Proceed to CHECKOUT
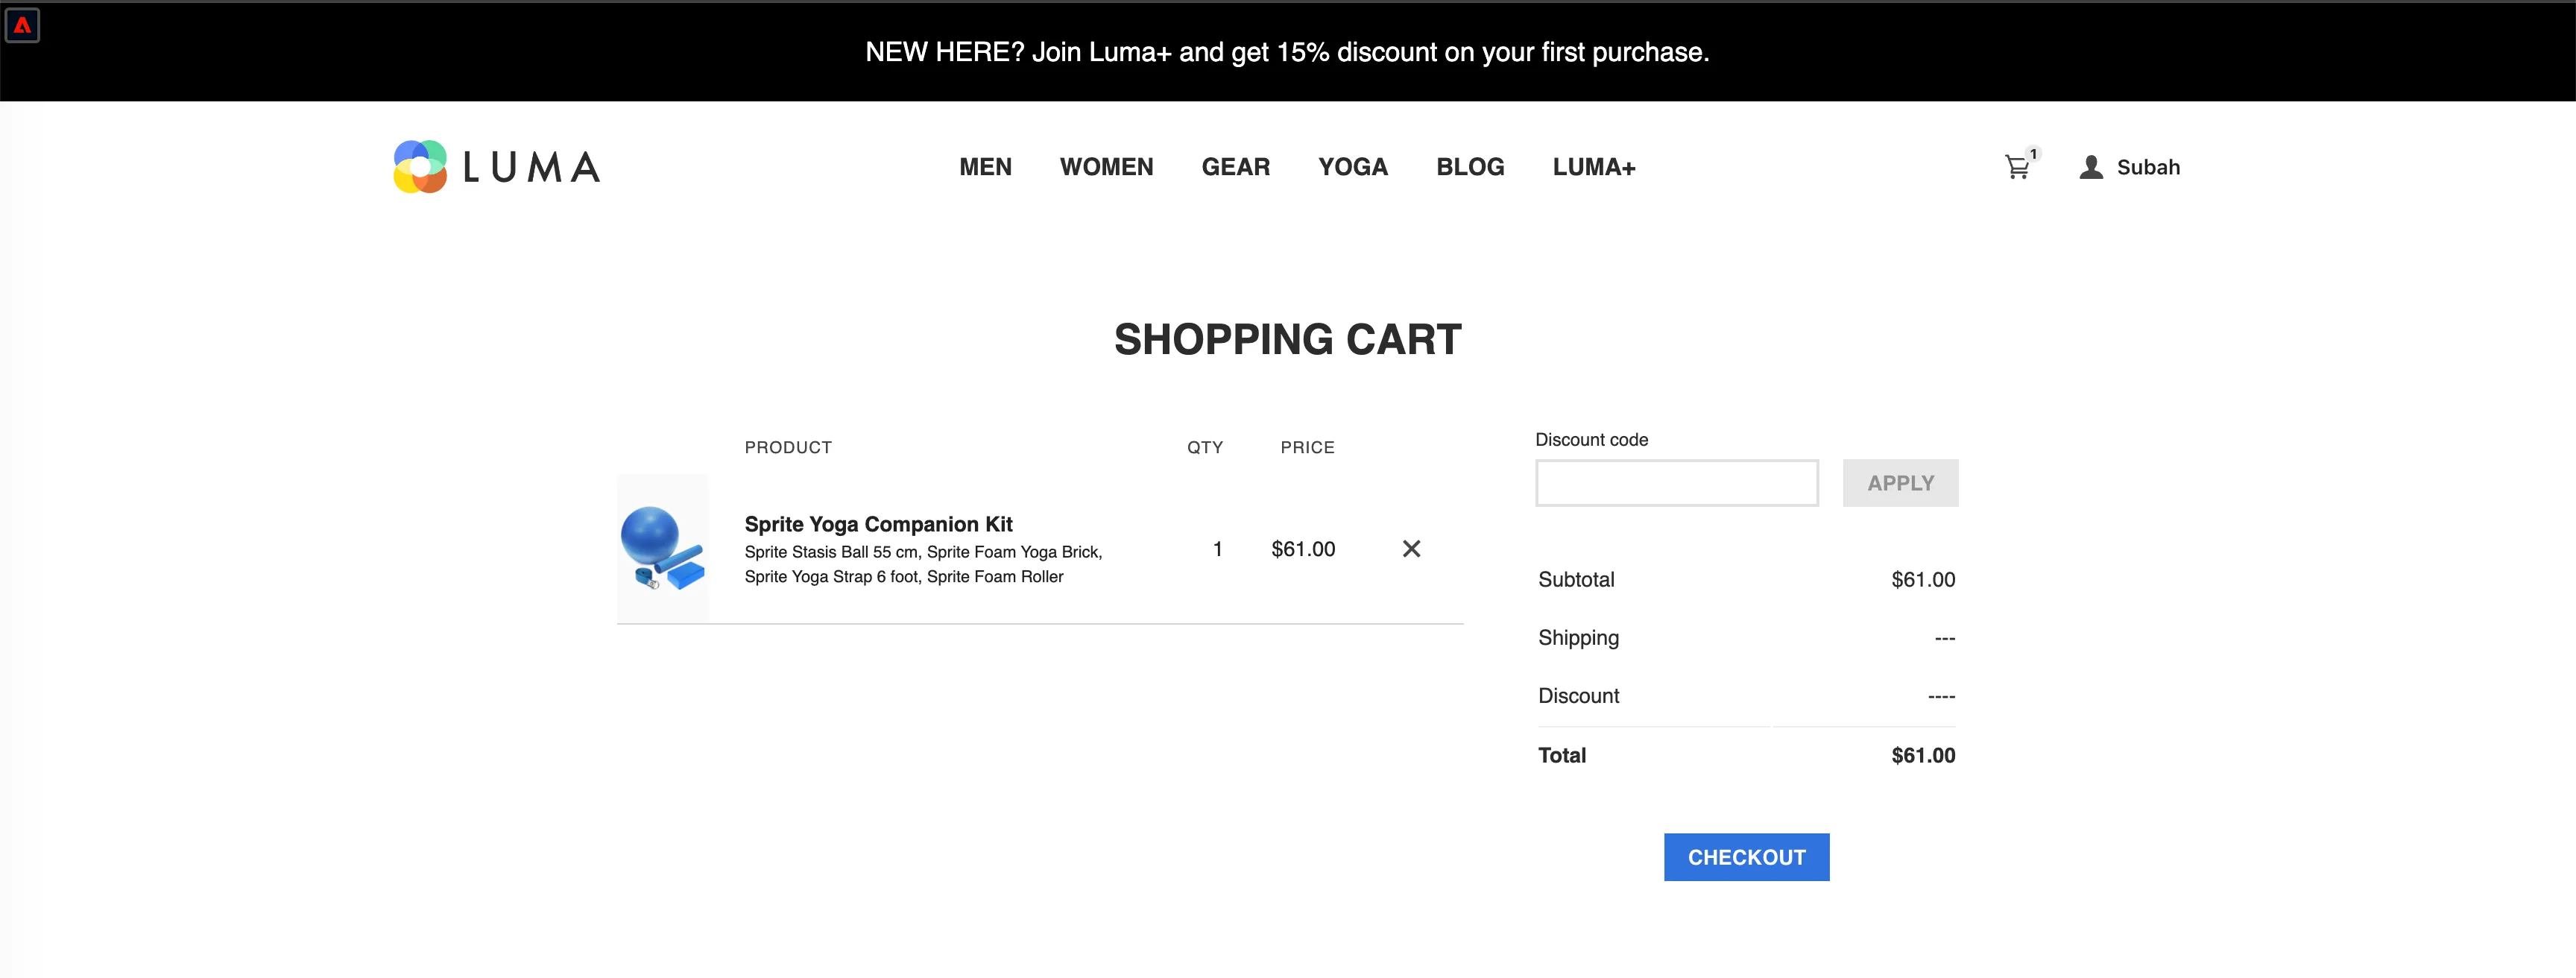 pyautogui.click(x=1746, y=857)
